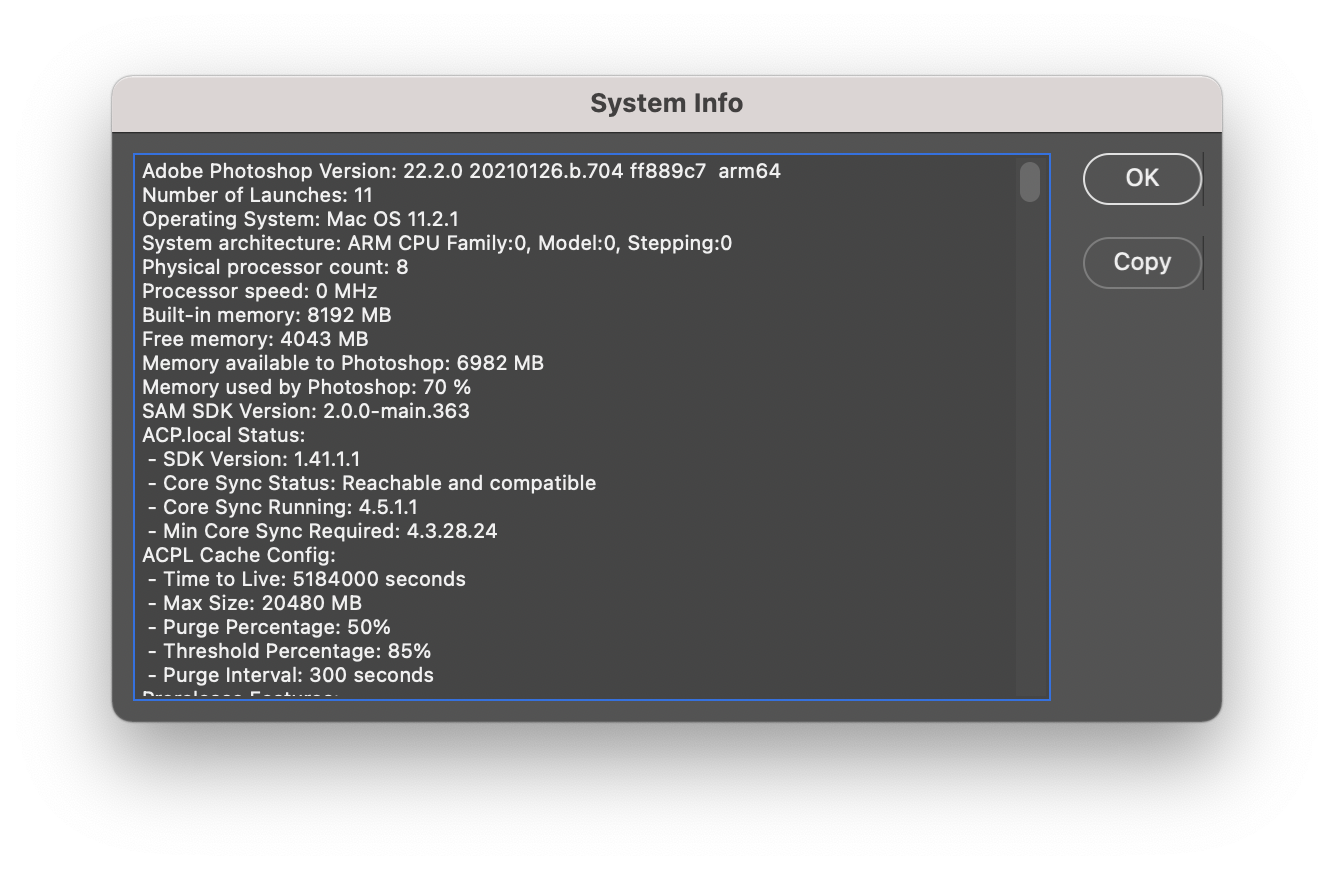Click the 'System Info' dialog title bar
1334x870 pixels.
pyautogui.click(x=666, y=103)
